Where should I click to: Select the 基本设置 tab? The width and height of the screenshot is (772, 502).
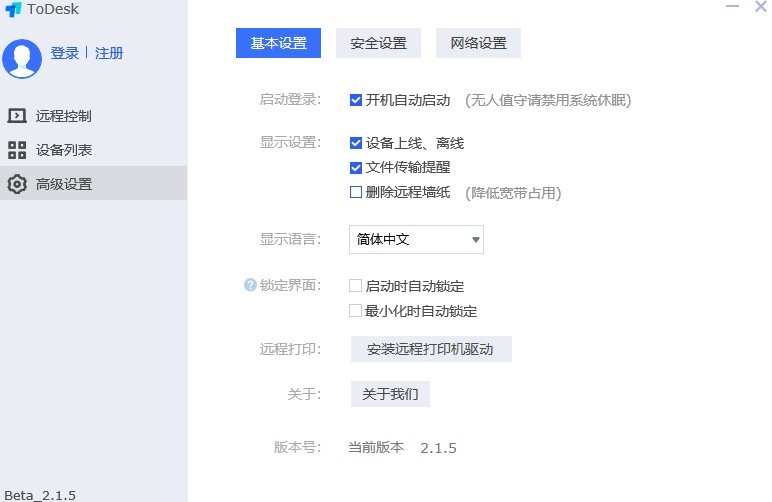point(278,43)
